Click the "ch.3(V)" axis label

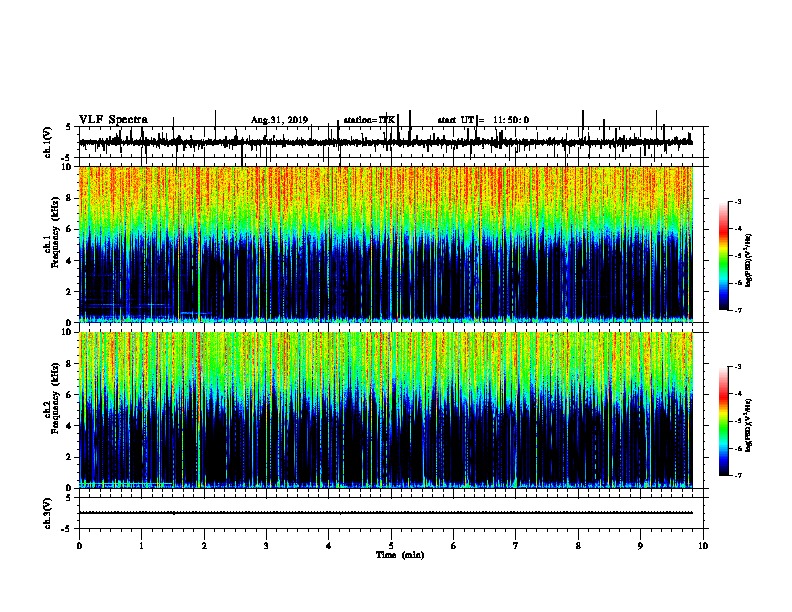click(48, 513)
